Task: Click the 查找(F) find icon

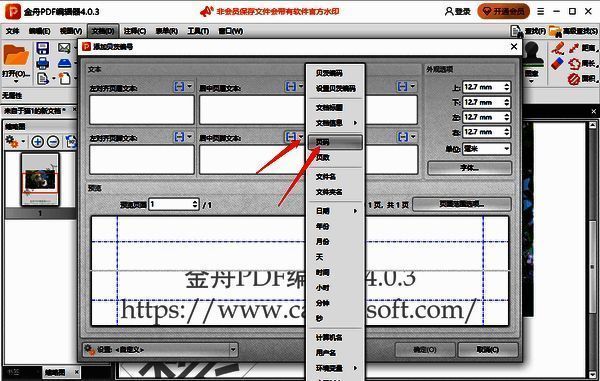Action: [516, 31]
